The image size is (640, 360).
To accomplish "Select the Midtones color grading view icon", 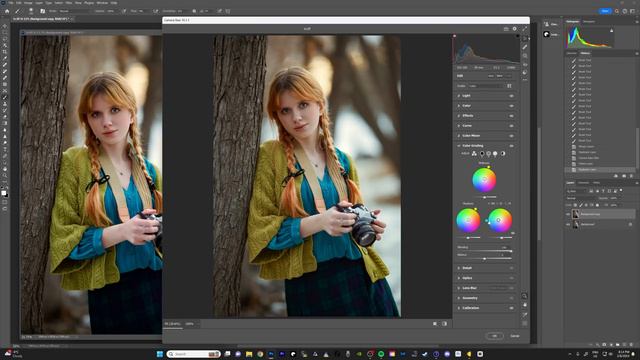I will coord(489,153).
